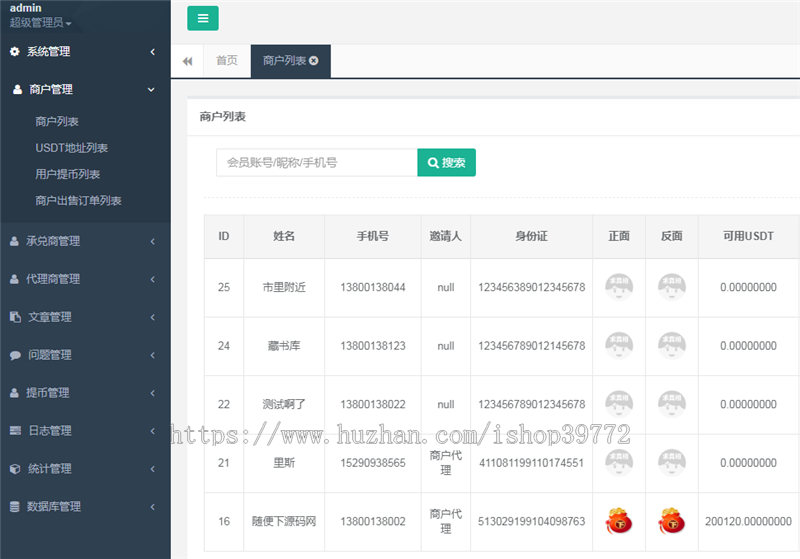Click the 问题管理 chat bubble icon
800x559 pixels.
(x=15, y=355)
